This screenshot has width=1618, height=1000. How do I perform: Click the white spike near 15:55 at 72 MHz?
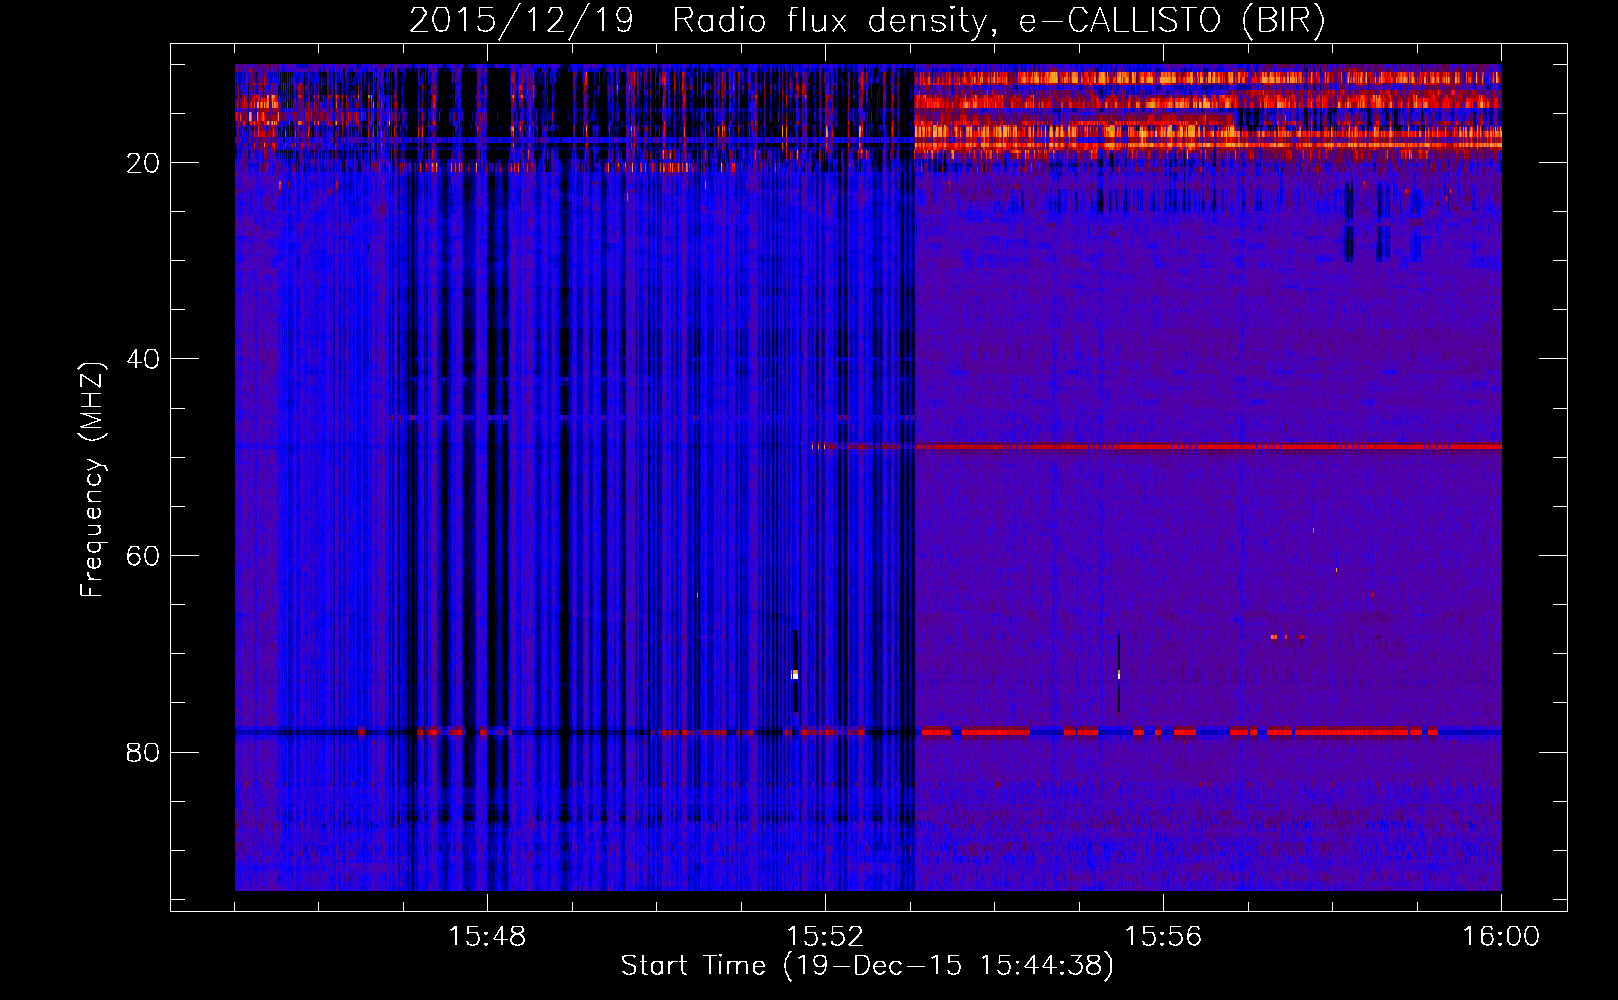(x=1119, y=675)
